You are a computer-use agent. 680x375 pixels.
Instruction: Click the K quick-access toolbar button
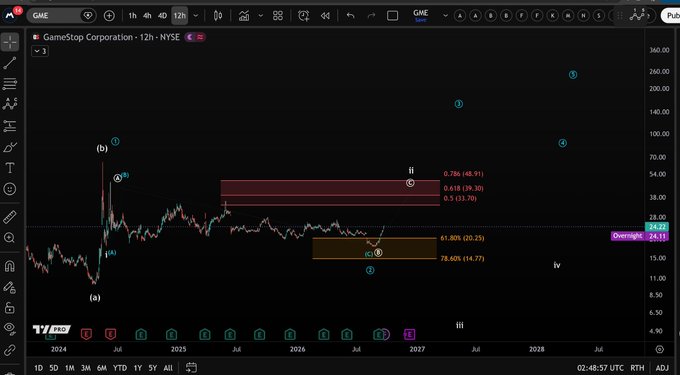pos(552,16)
